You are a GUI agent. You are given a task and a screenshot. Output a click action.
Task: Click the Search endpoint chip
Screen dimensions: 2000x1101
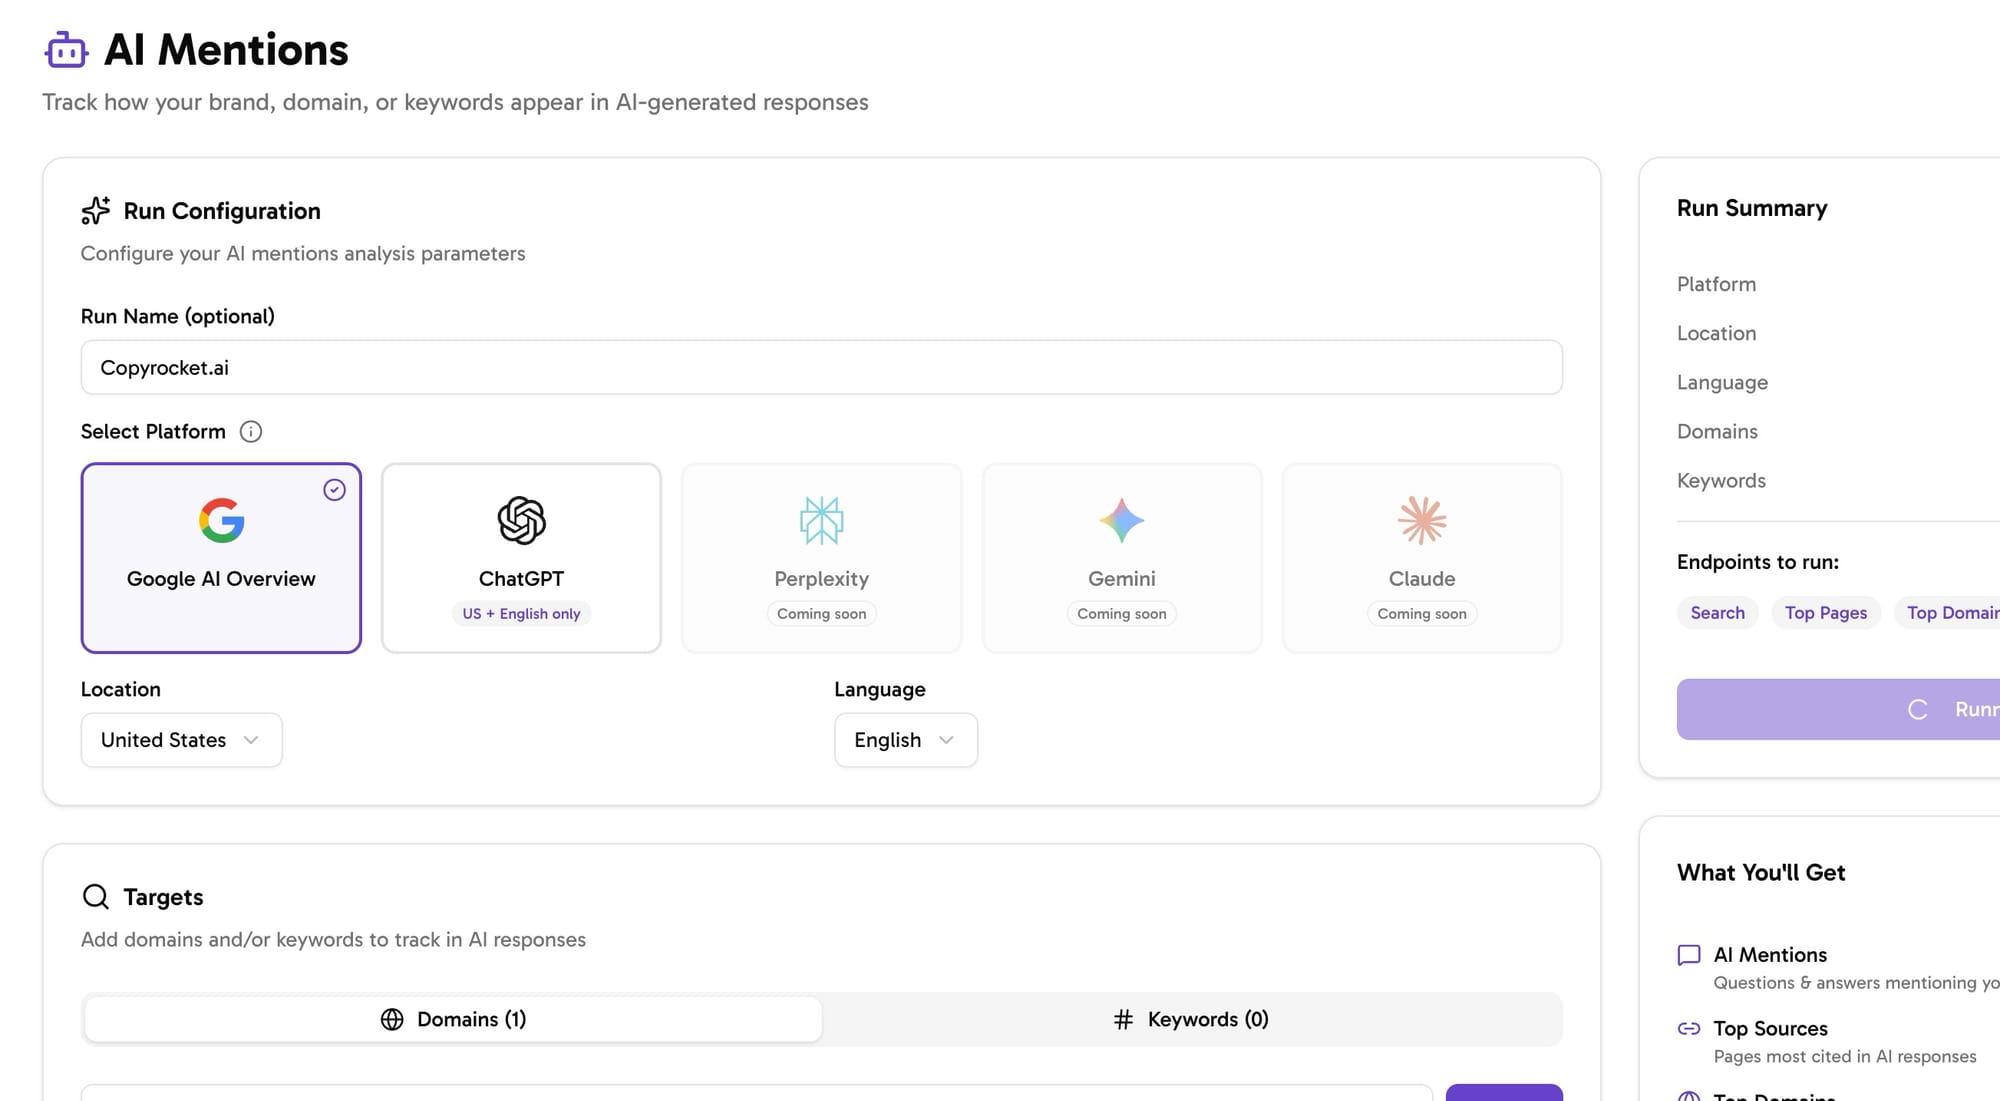[x=1717, y=613]
